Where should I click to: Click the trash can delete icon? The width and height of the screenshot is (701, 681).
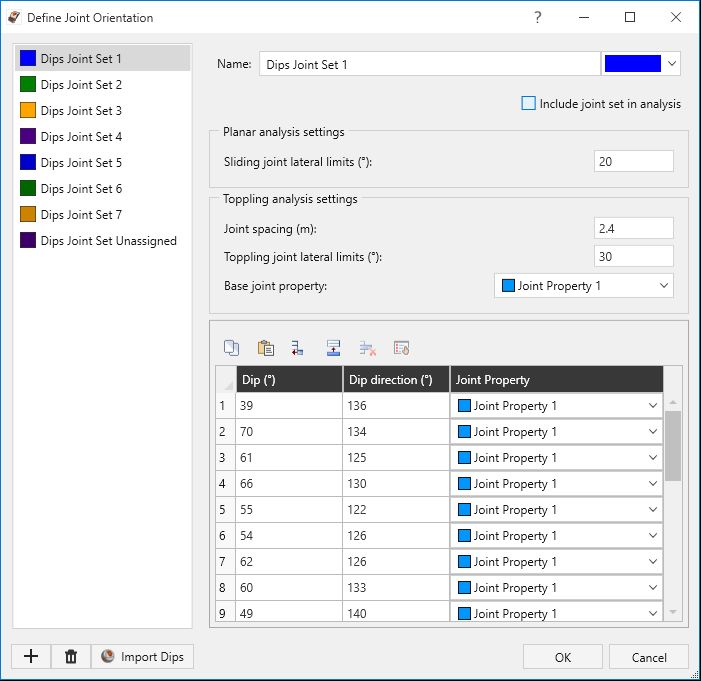(x=71, y=656)
